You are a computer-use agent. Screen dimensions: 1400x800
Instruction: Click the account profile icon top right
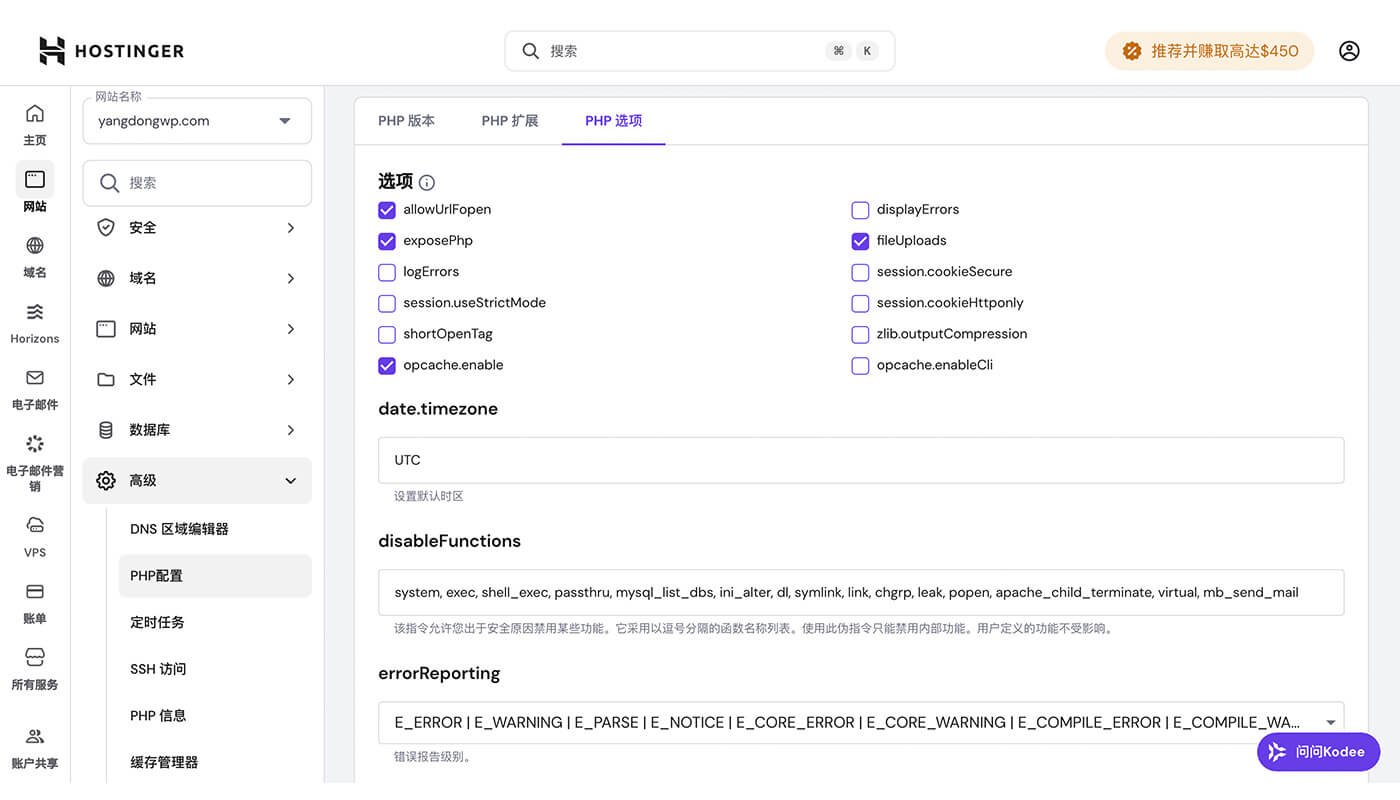point(1349,50)
